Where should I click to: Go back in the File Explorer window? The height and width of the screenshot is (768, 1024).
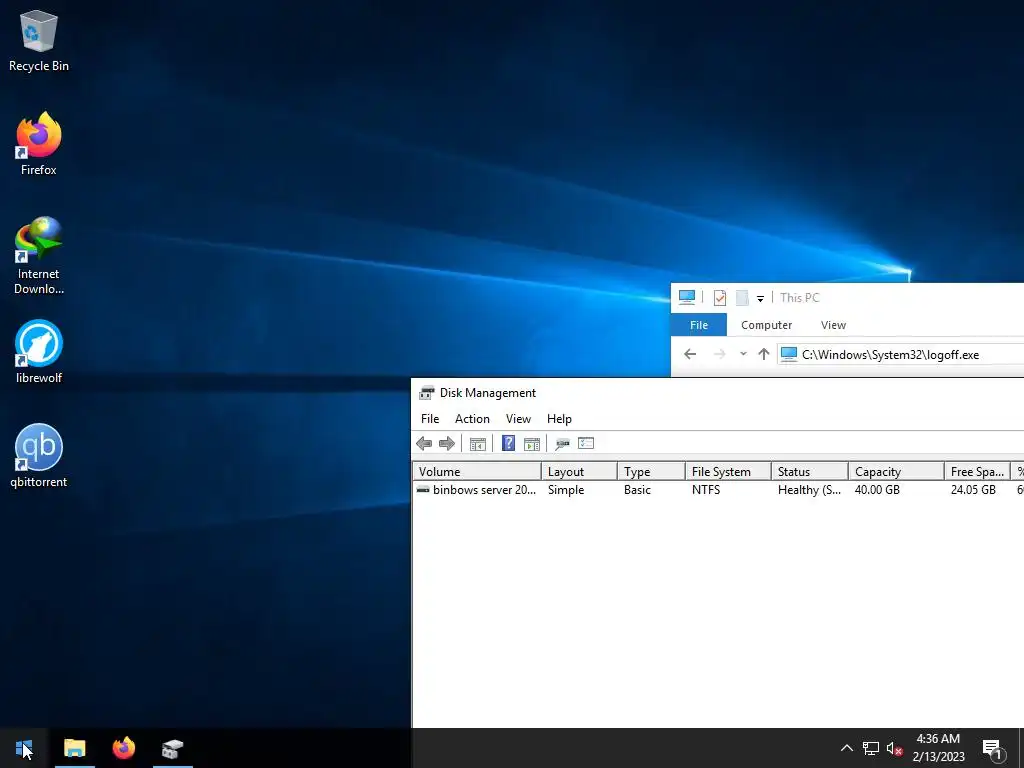point(690,354)
